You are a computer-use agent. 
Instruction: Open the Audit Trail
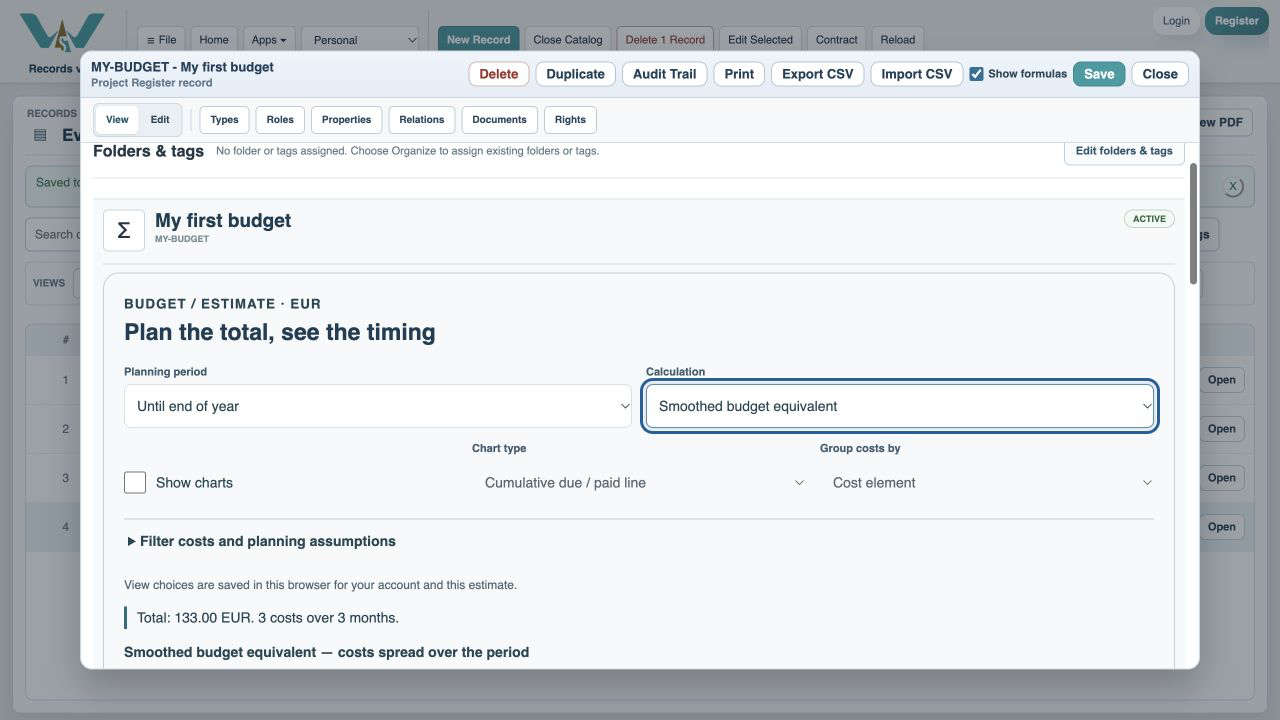[x=665, y=74]
